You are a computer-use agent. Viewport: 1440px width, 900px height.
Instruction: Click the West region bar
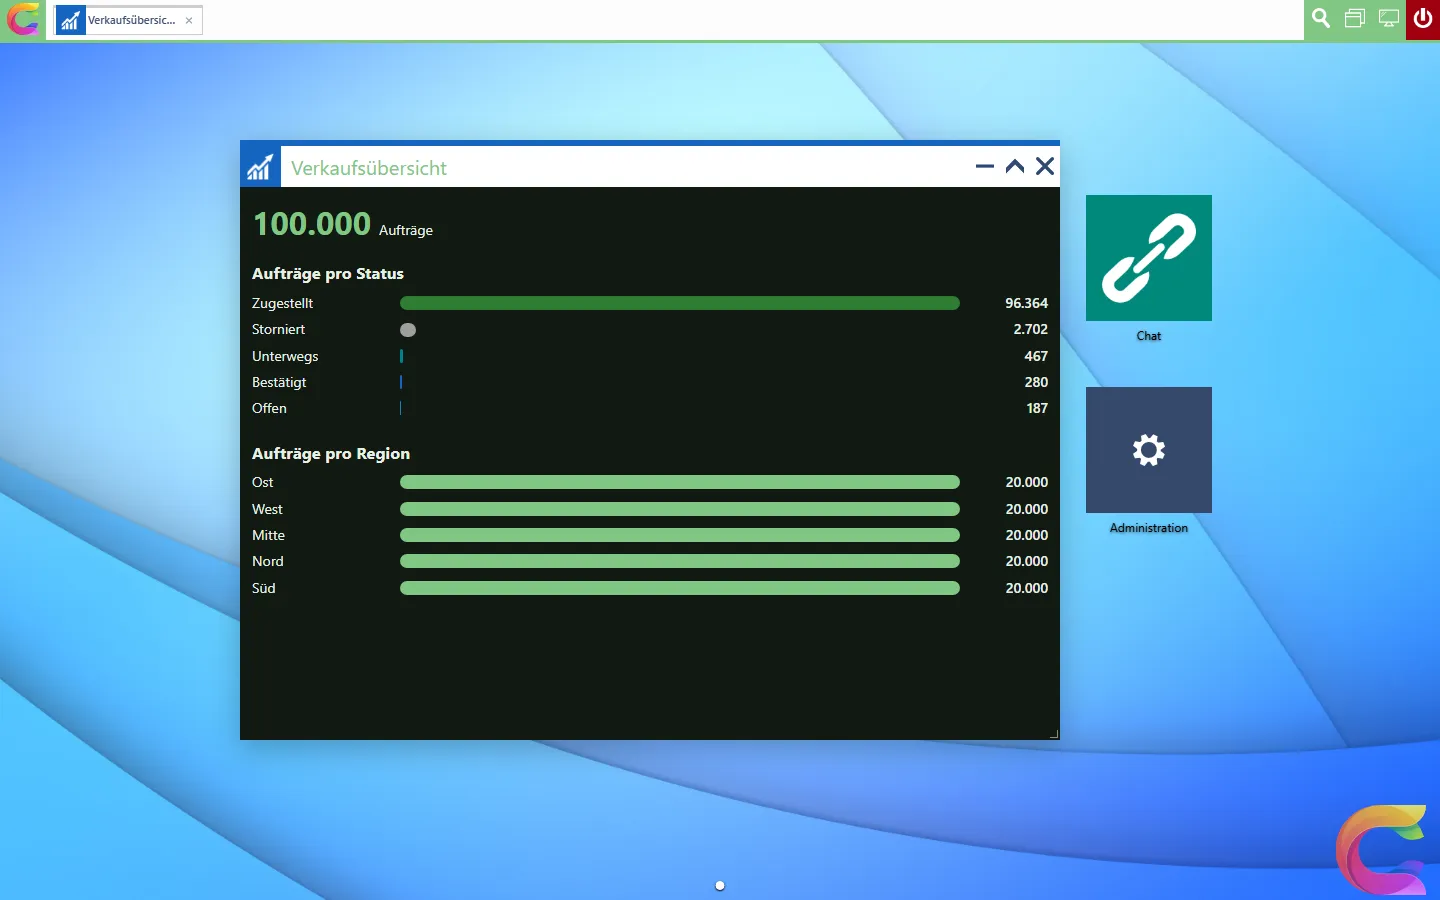point(680,509)
